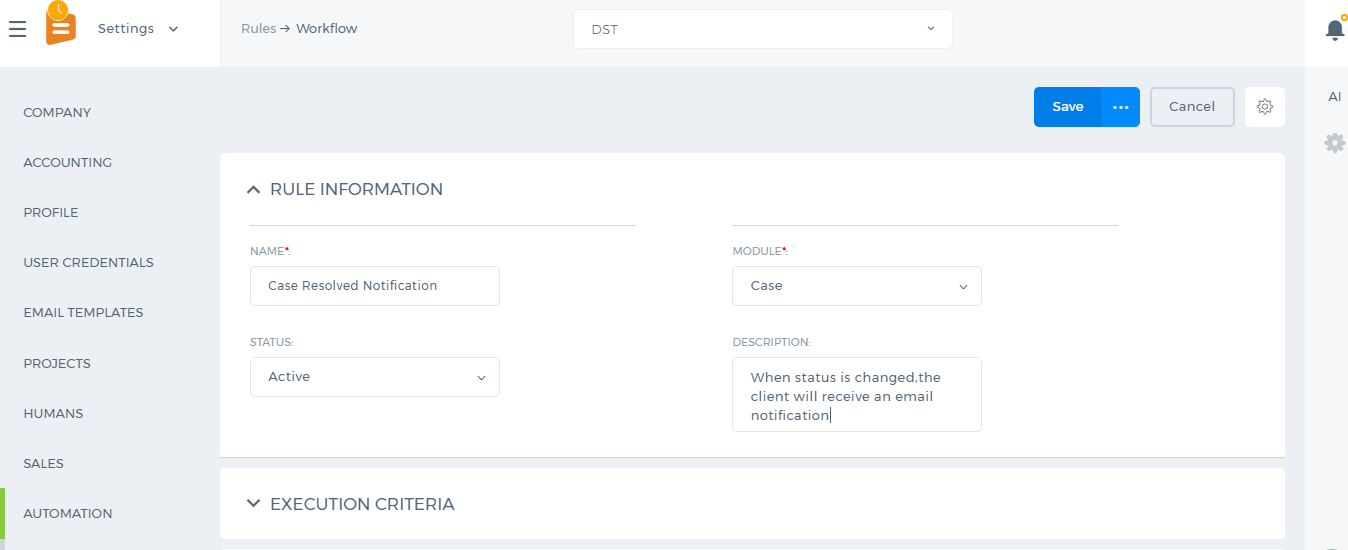
Task: Open the three-dots options next to Save
Action: point(1120,107)
